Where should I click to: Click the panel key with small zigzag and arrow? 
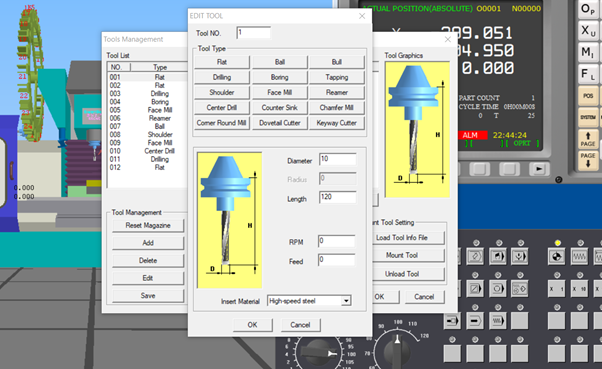point(498,321)
